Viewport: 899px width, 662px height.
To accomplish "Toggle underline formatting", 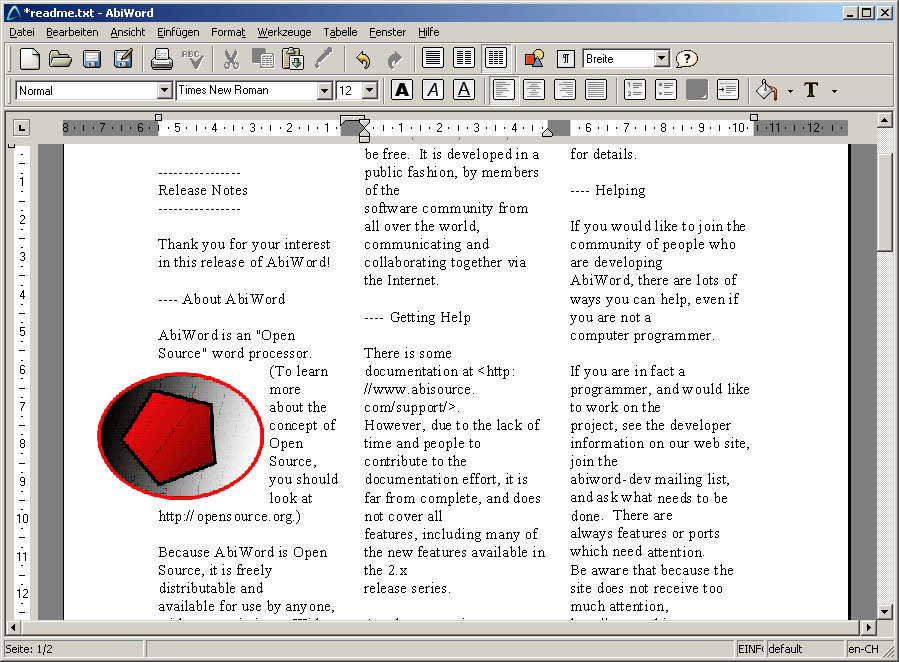I will tap(464, 90).
